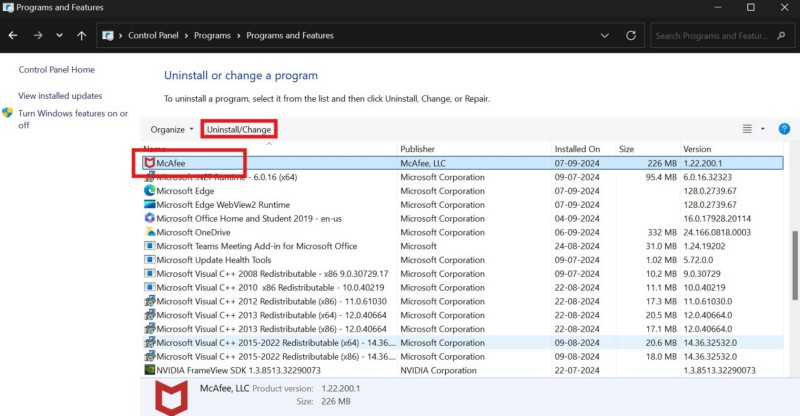Sort list by Publisher column header

point(418,149)
